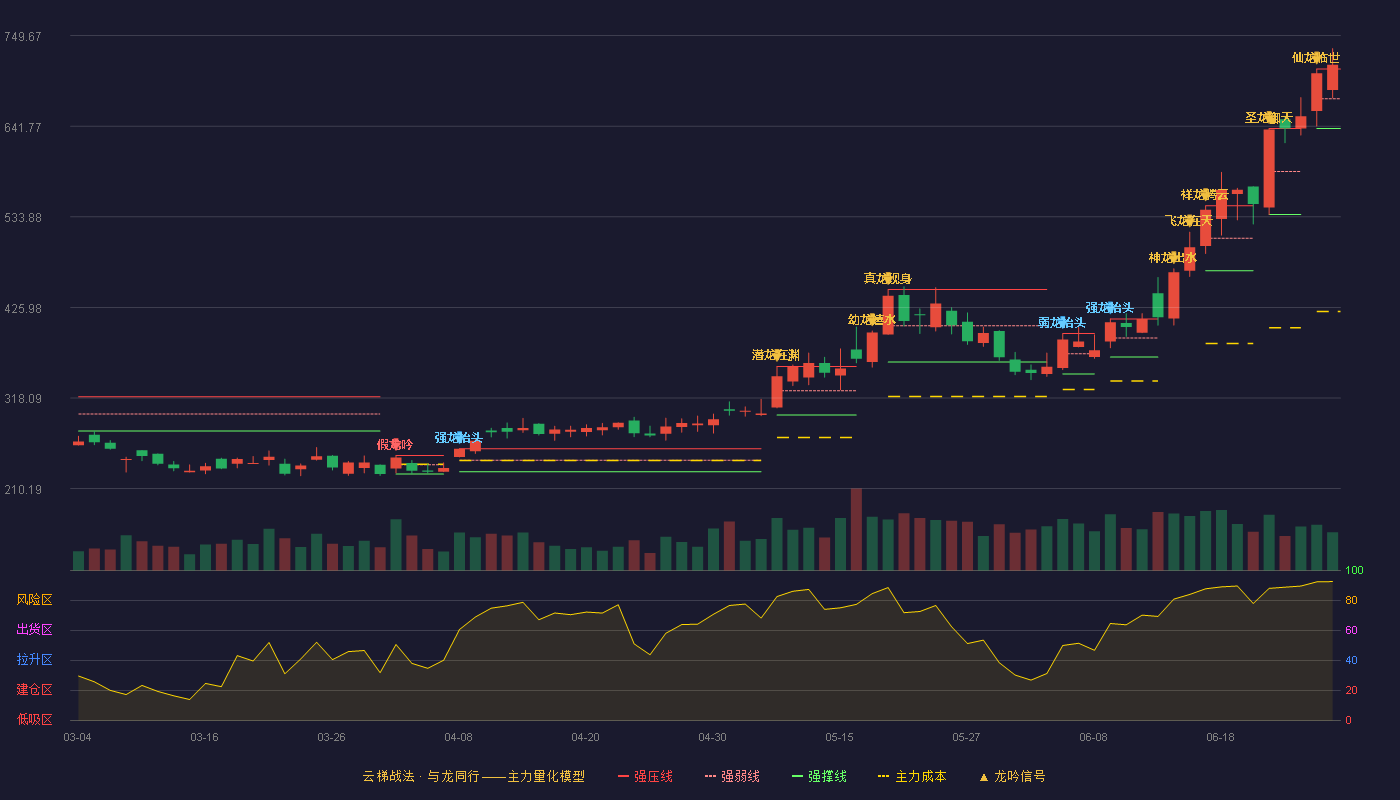The width and height of the screenshot is (1400, 800).
Task: Toggle the 强弱线 legend series
Action: point(732,776)
